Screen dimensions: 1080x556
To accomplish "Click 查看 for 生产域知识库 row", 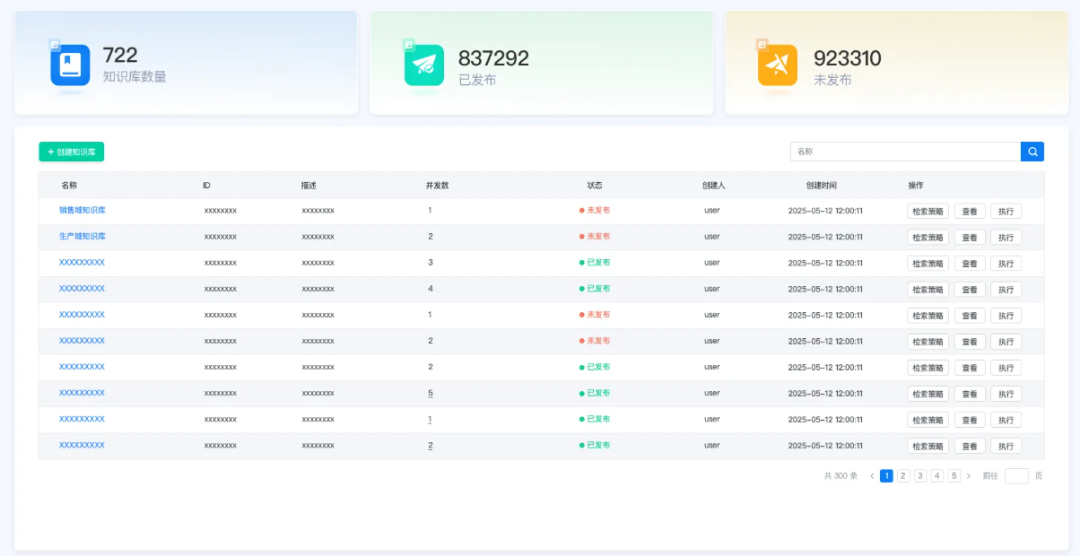I will coord(970,238).
